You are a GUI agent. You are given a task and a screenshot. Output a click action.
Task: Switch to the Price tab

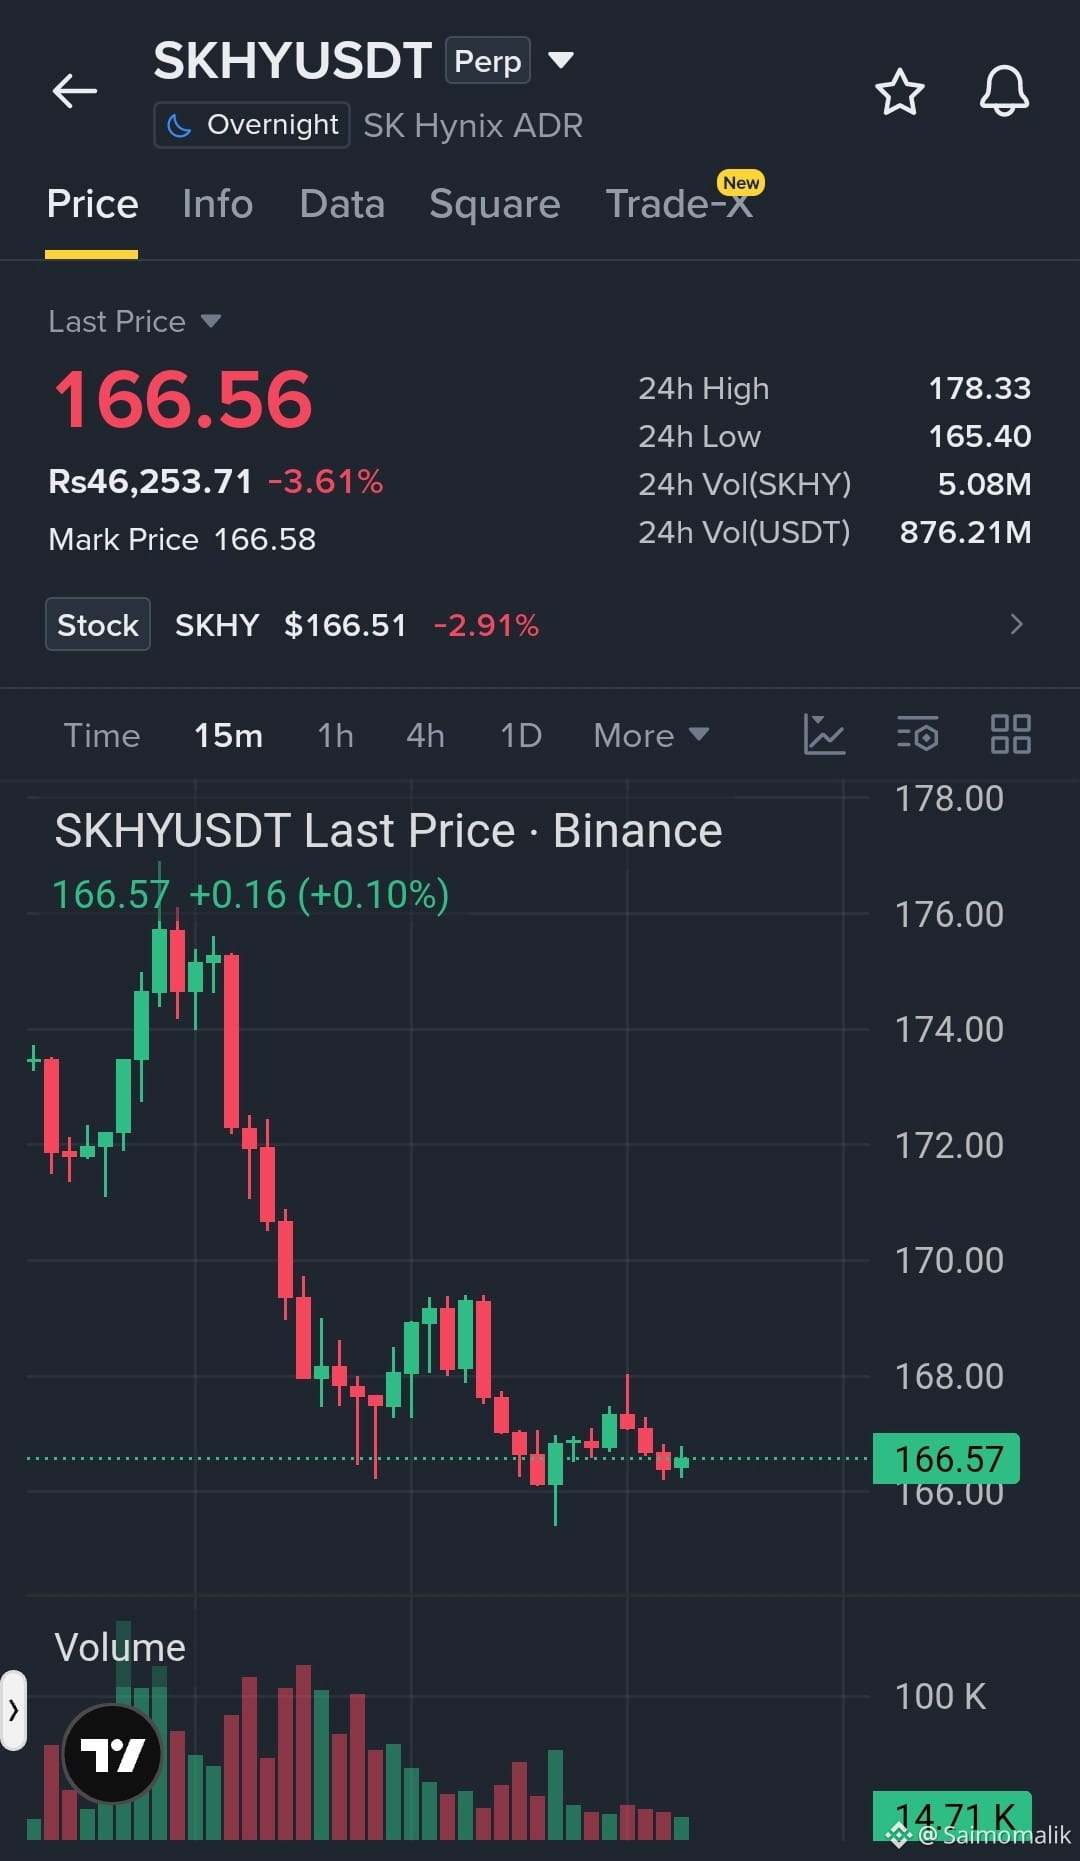[92, 204]
